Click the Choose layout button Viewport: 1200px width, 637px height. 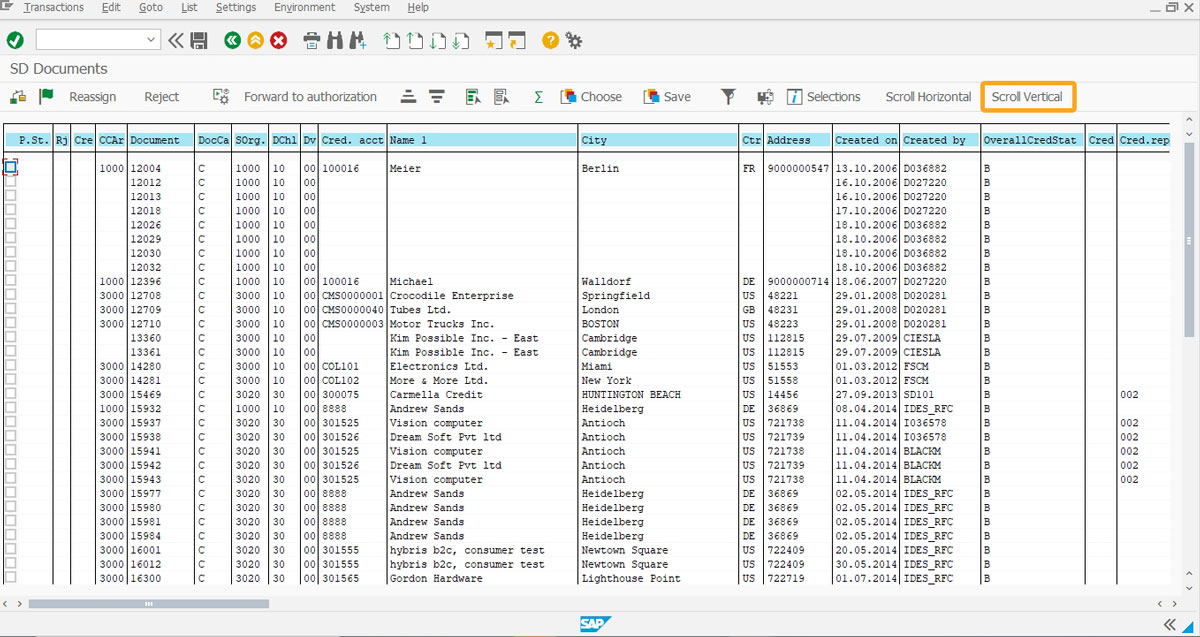tap(591, 97)
